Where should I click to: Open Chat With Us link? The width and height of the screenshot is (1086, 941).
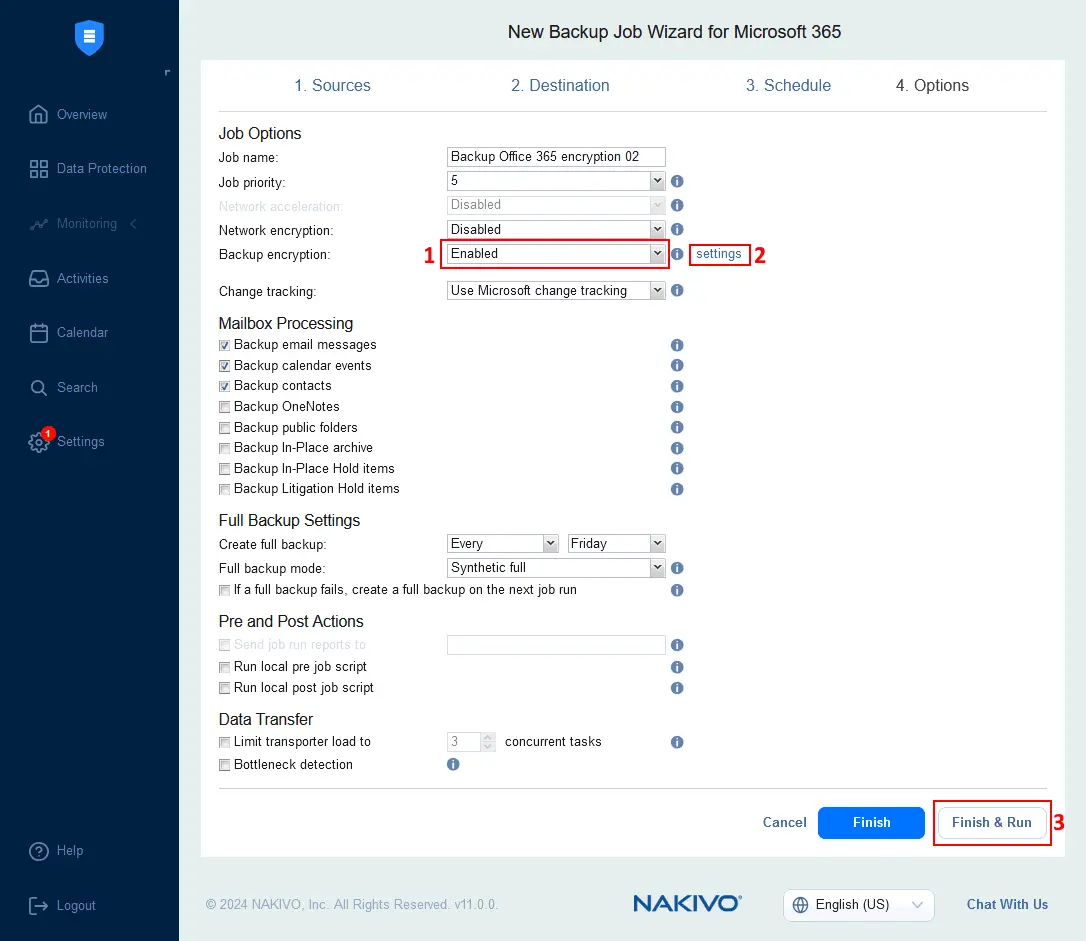[1007, 905]
